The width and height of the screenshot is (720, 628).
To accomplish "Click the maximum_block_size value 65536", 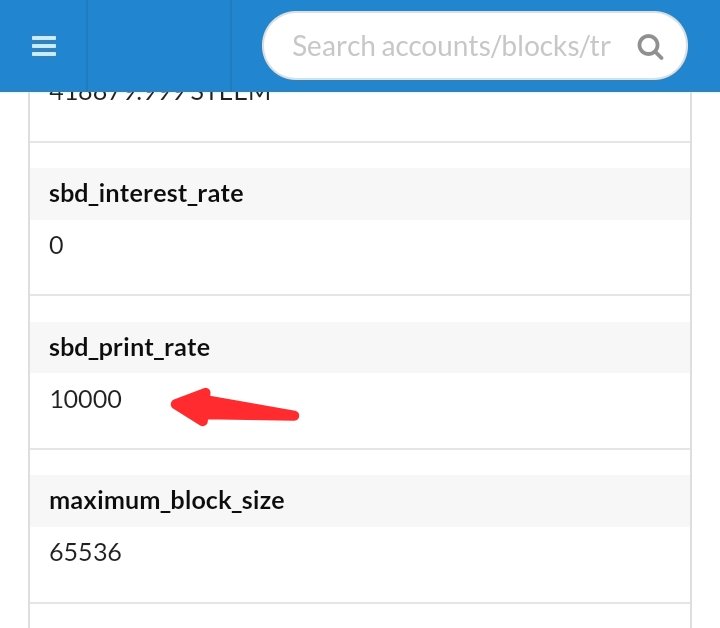I will (85, 552).
